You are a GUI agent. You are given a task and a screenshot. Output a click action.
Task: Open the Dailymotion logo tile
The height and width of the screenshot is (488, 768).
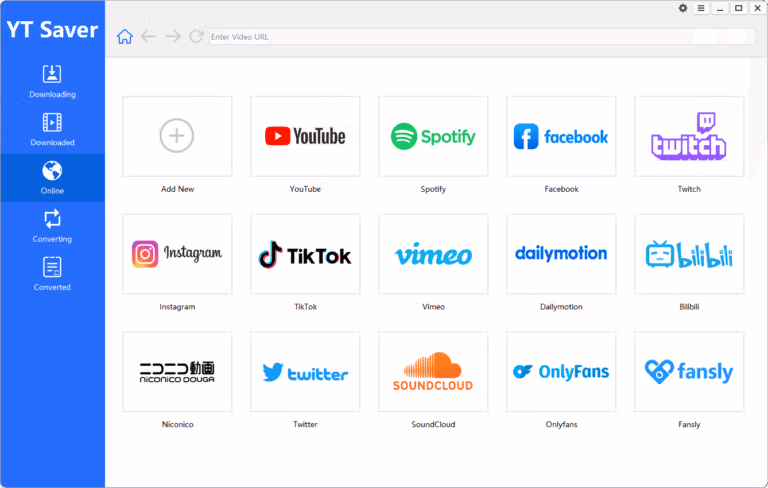coord(561,254)
